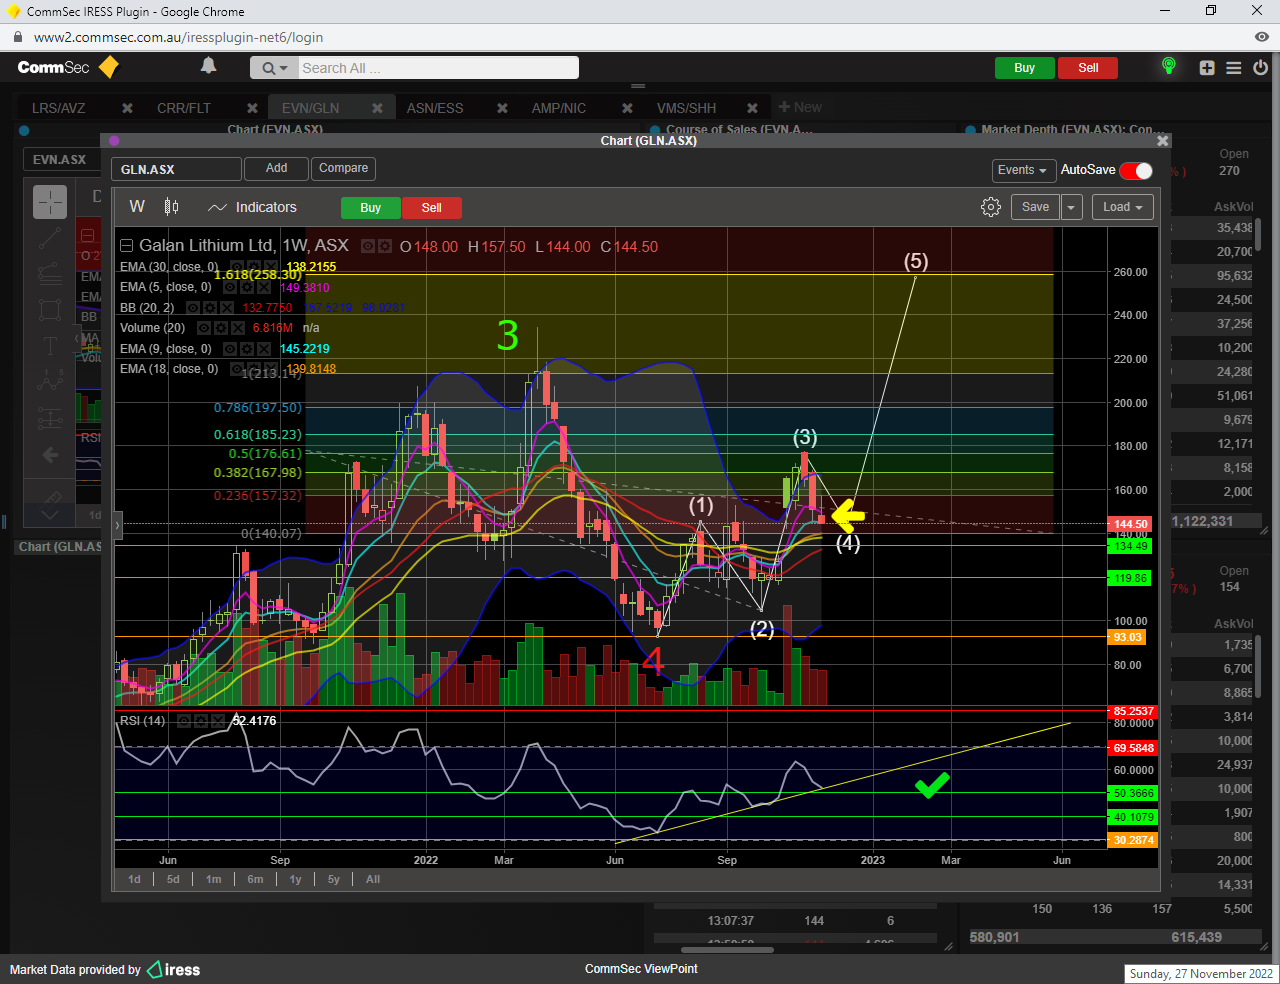Click the Buy button in the top header
This screenshot has width=1280, height=984.
[1024, 68]
